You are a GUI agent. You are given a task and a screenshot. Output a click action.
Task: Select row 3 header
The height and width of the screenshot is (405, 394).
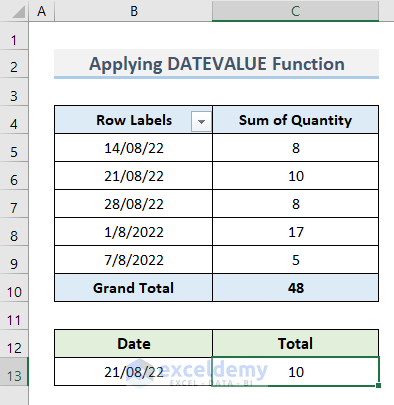(x=14, y=92)
